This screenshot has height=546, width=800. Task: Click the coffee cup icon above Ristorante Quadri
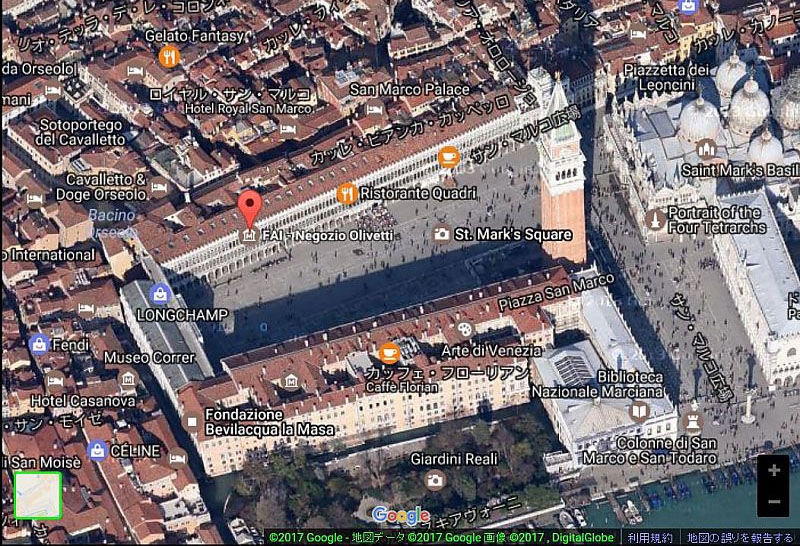pos(448,157)
